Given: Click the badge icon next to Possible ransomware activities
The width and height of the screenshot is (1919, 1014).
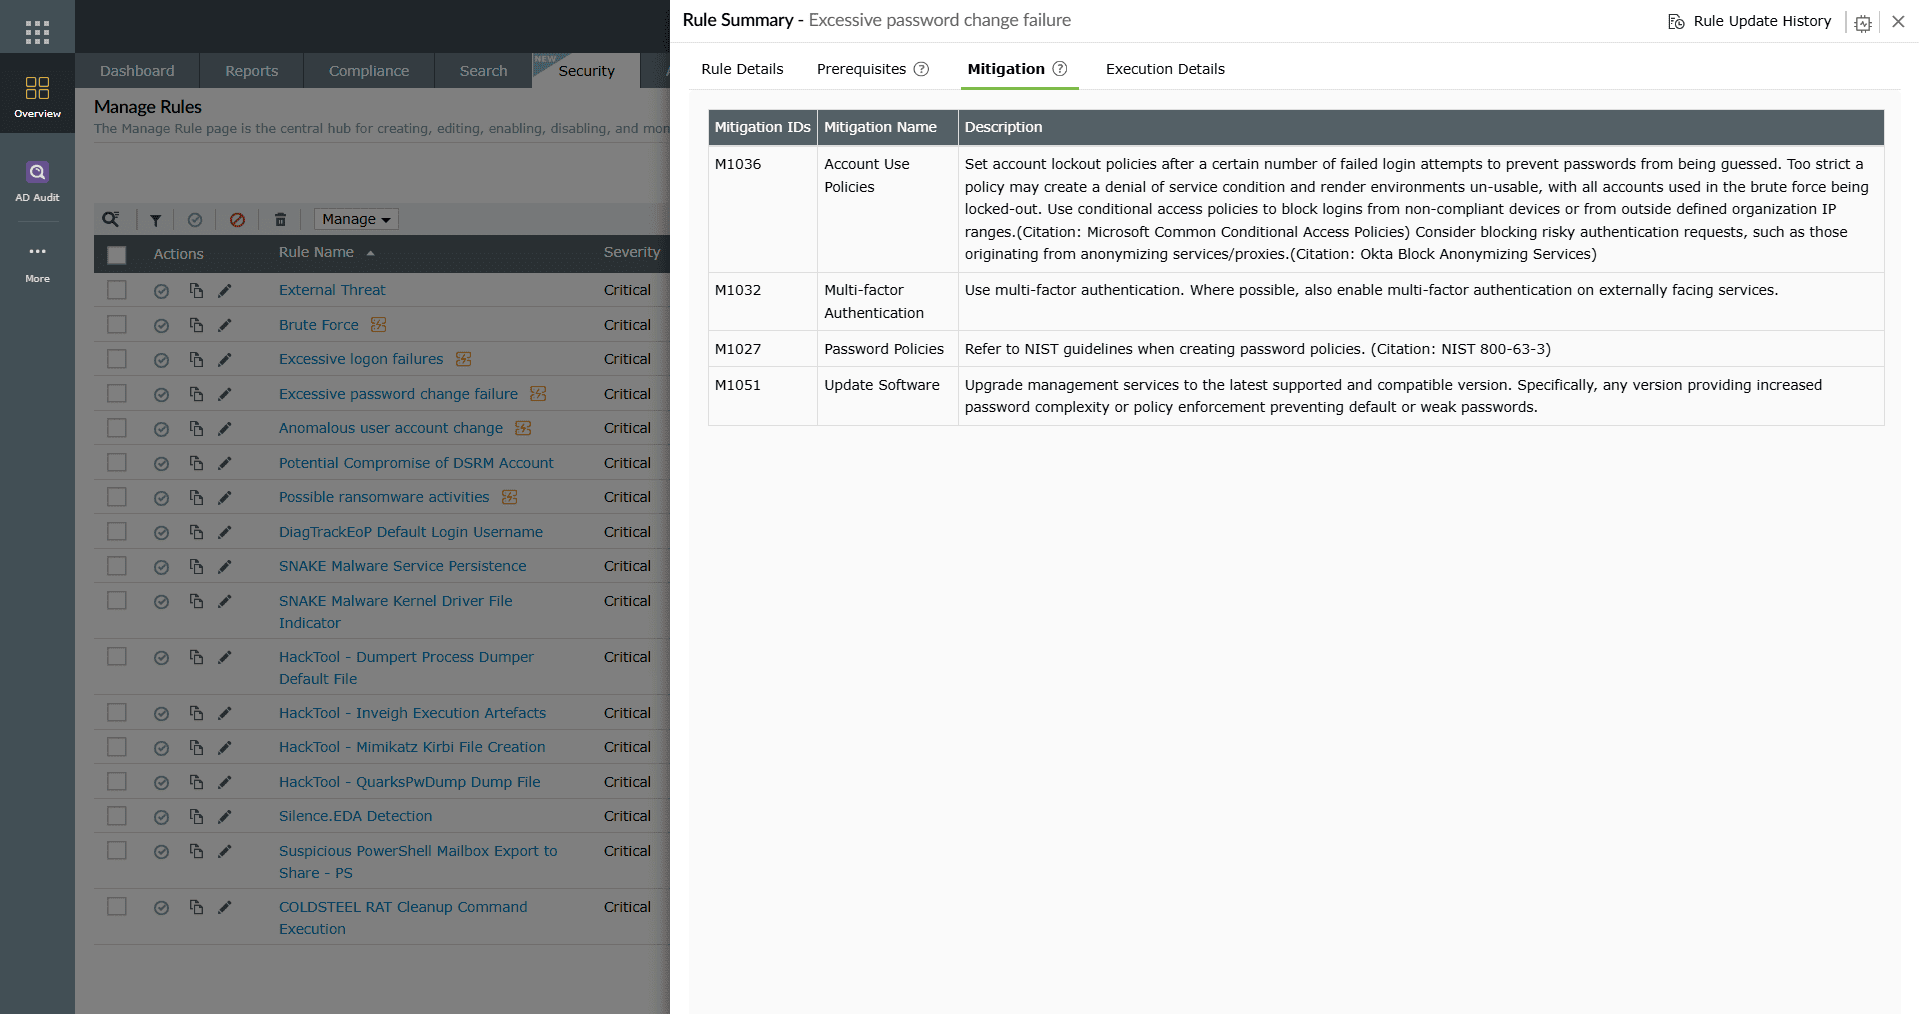Looking at the screenshot, I should [509, 497].
